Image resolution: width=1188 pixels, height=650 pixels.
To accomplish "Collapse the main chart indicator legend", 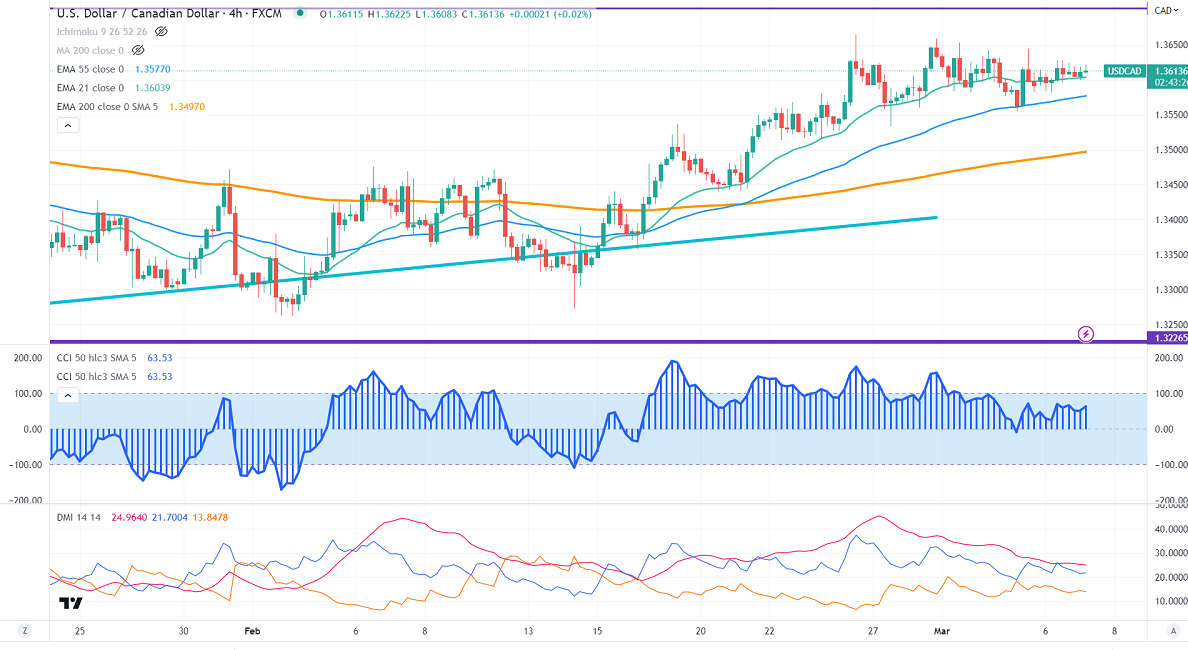I will pyautogui.click(x=67, y=126).
